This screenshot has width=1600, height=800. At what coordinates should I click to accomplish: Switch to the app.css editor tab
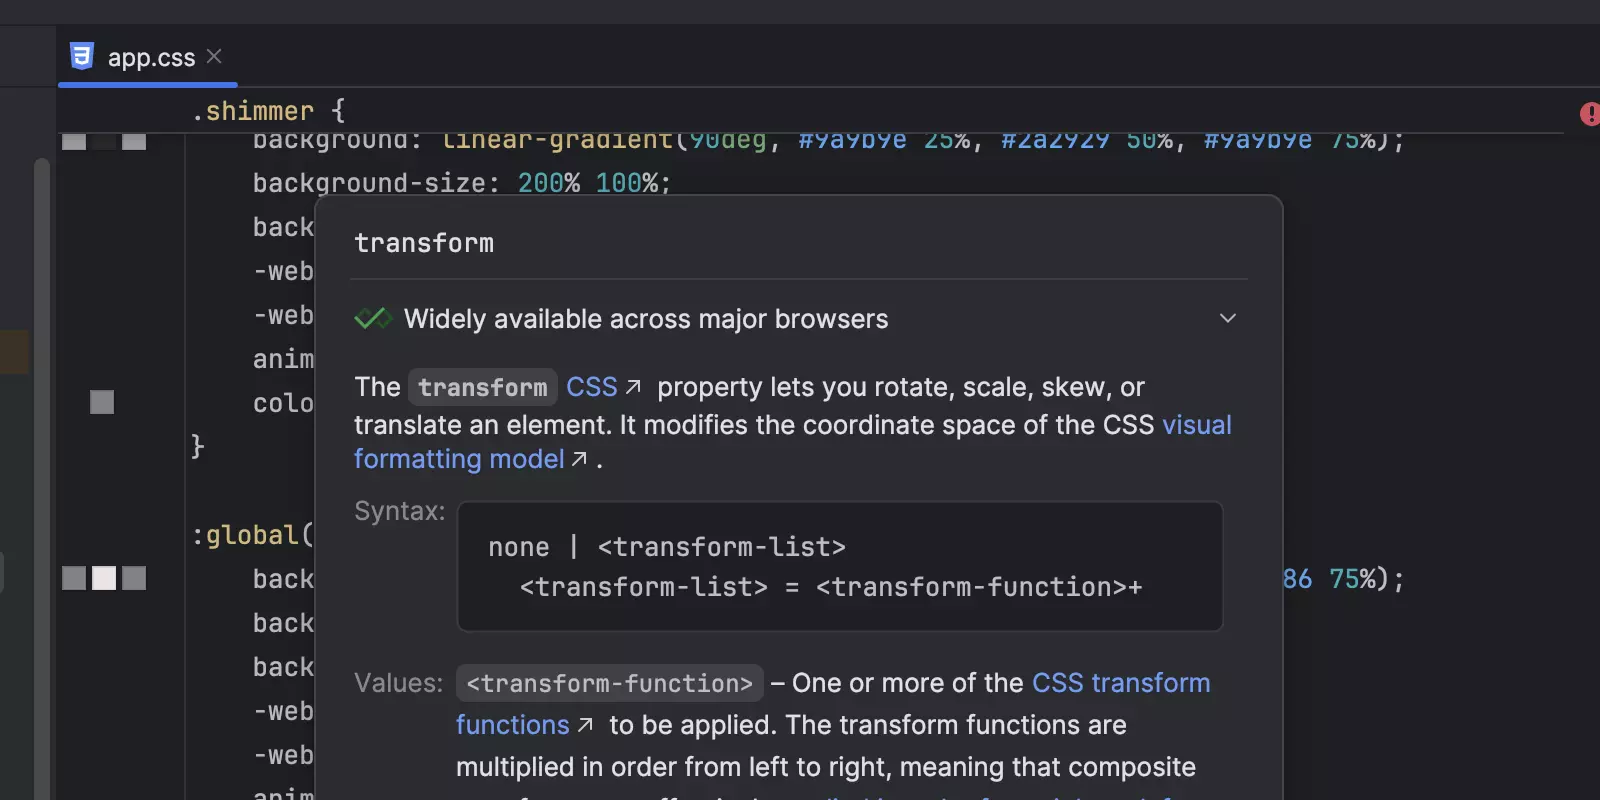click(x=151, y=58)
